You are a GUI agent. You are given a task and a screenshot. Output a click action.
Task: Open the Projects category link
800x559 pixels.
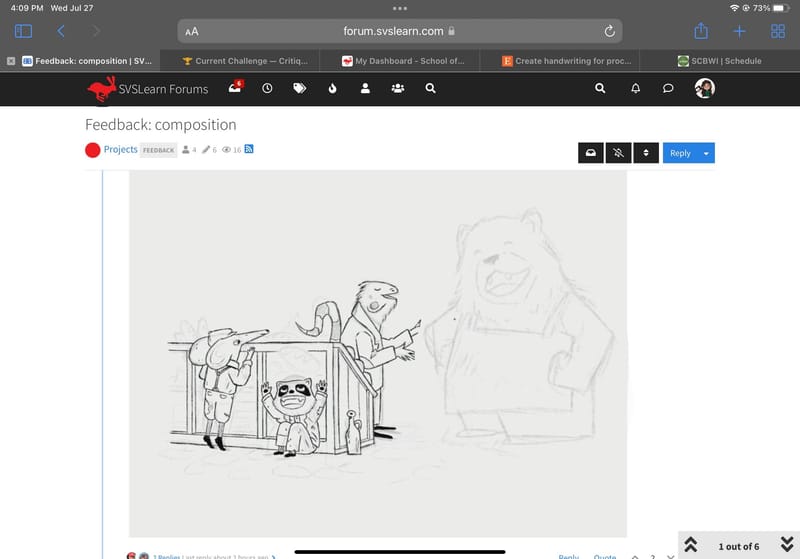pyautogui.click(x=121, y=150)
